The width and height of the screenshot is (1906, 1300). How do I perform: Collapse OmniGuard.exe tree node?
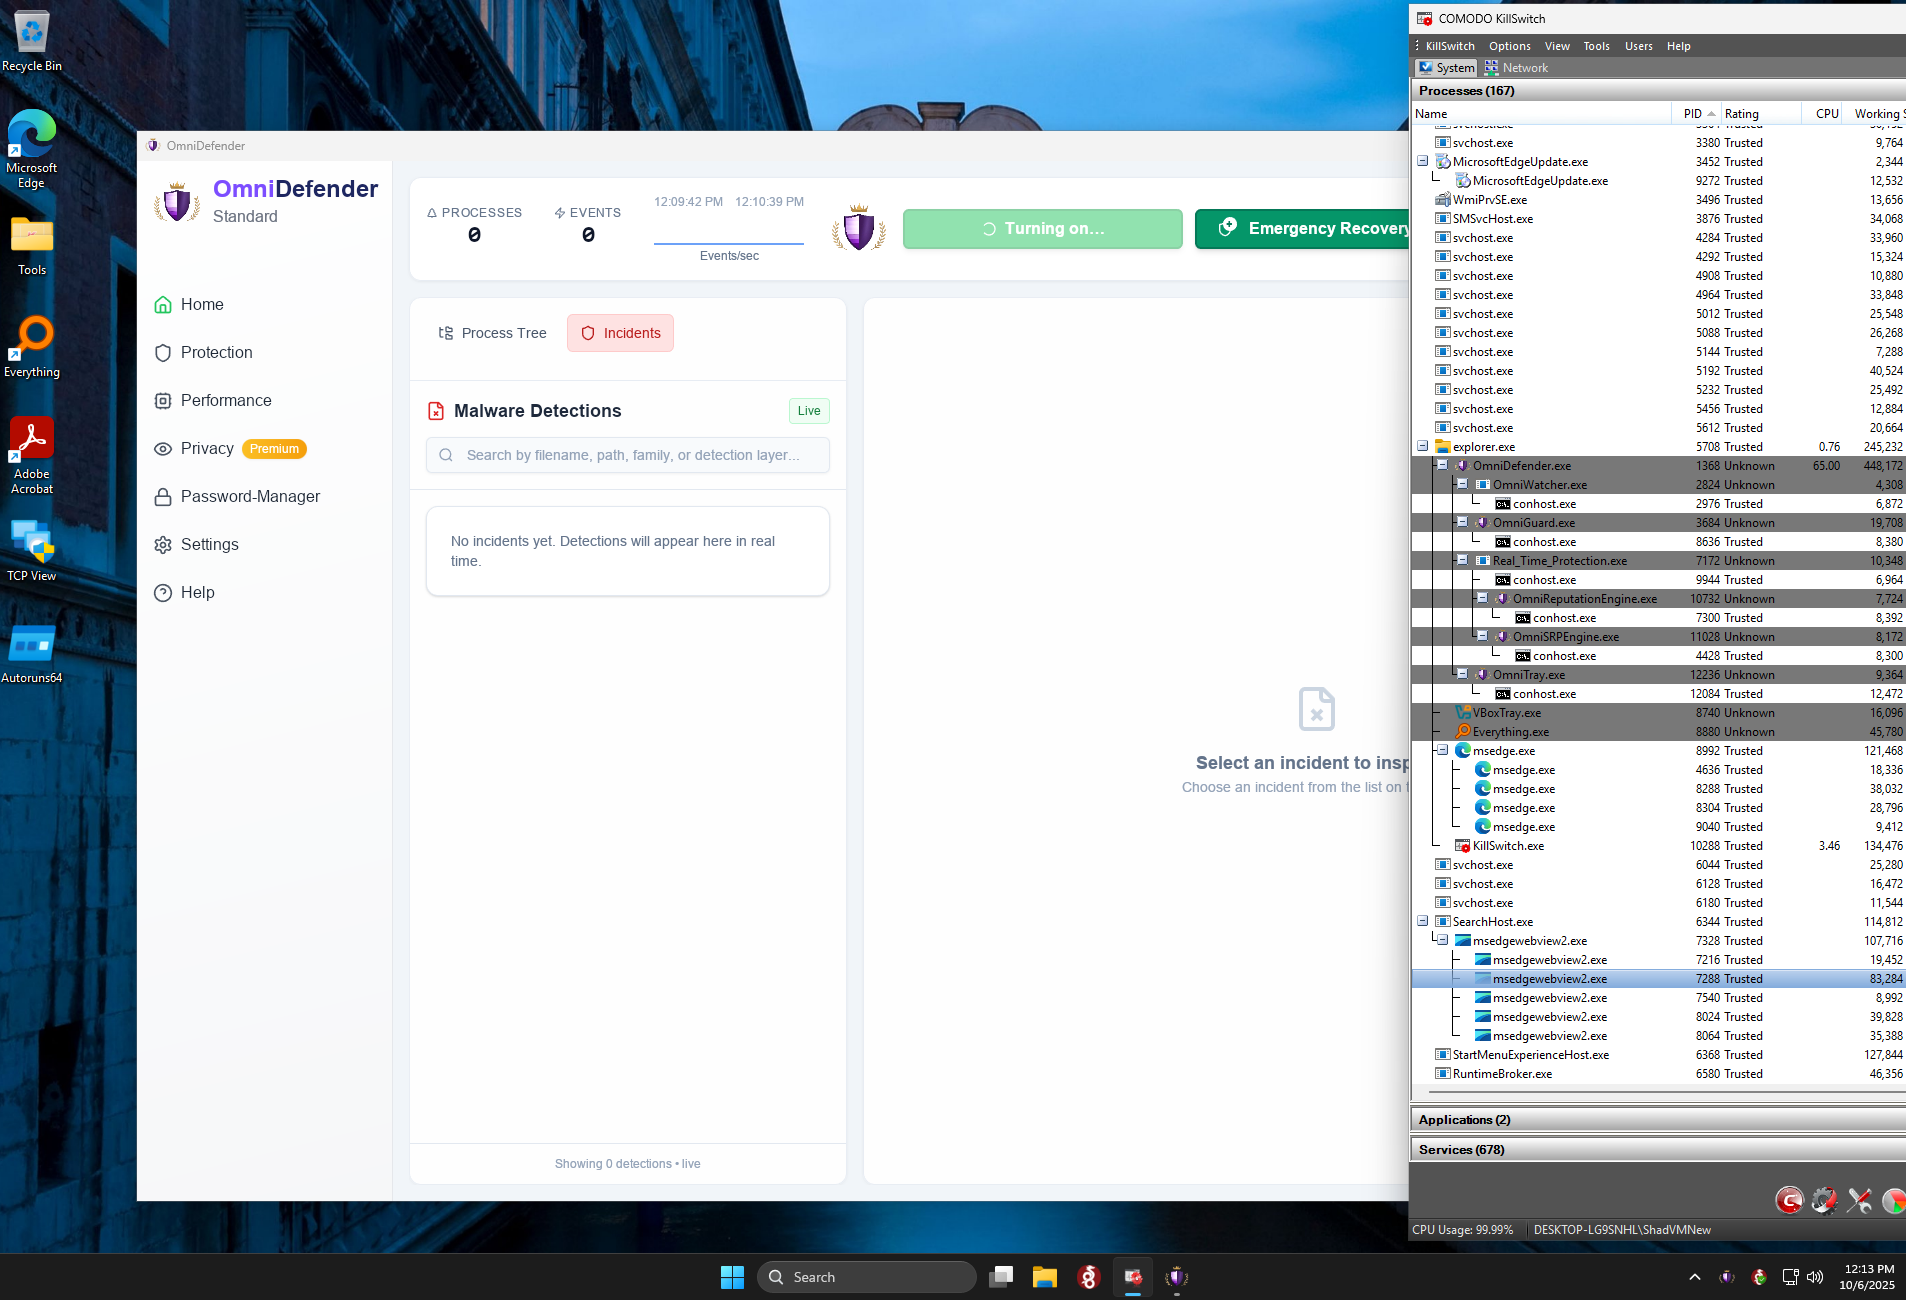pos(1462,523)
